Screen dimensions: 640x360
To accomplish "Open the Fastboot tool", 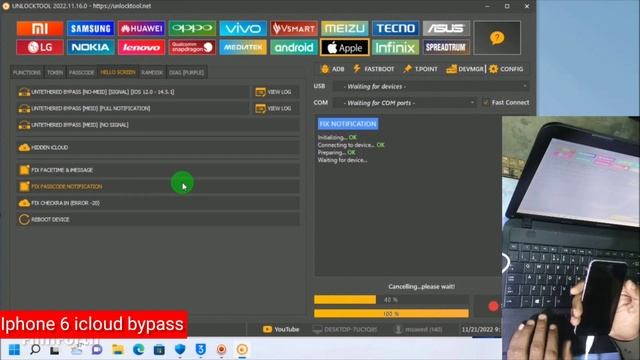I will [x=373, y=69].
